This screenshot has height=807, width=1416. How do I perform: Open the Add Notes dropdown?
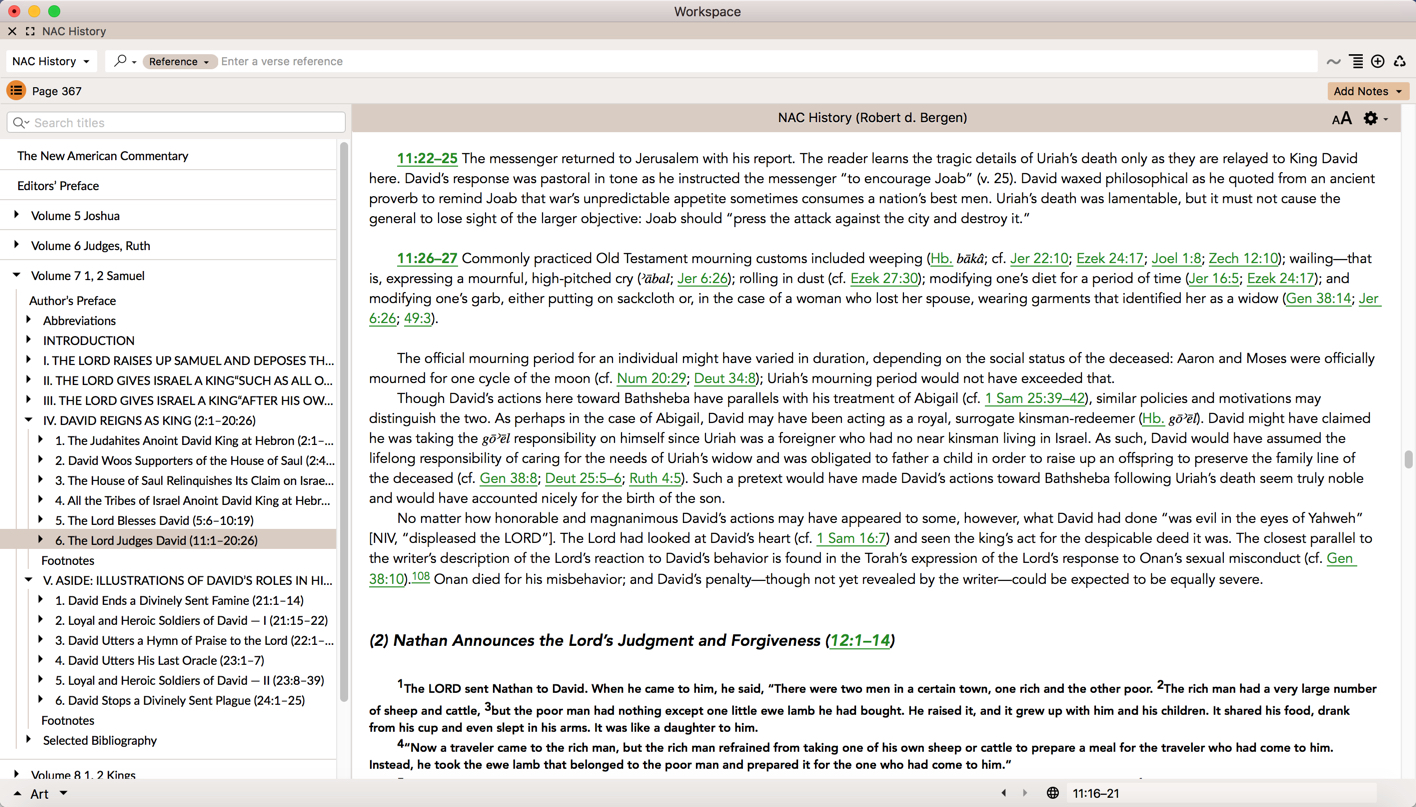(1368, 91)
